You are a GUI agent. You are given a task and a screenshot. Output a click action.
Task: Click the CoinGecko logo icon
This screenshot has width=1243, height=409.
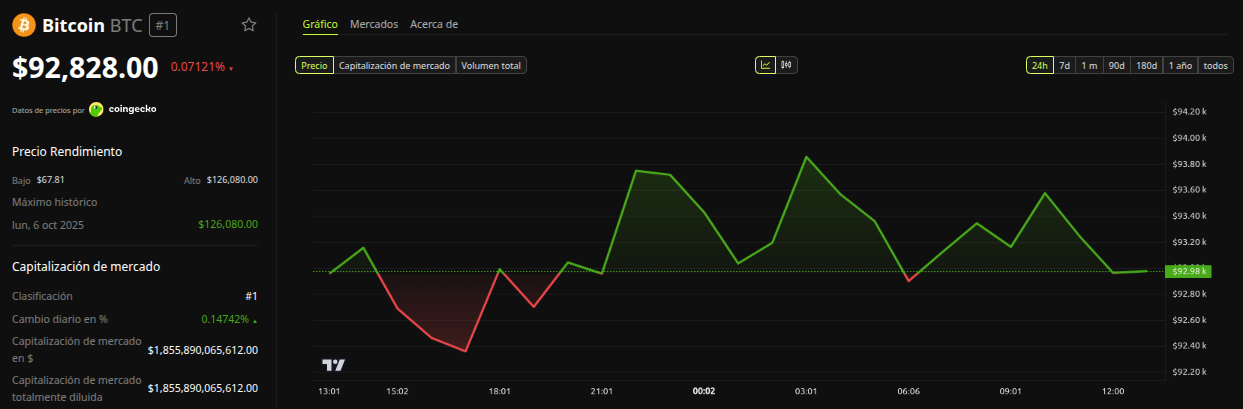(96, 109)
